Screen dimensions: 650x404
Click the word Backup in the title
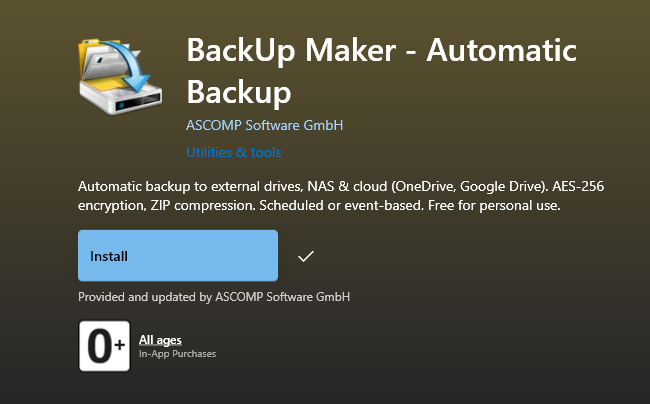click(x=239, y=92)
